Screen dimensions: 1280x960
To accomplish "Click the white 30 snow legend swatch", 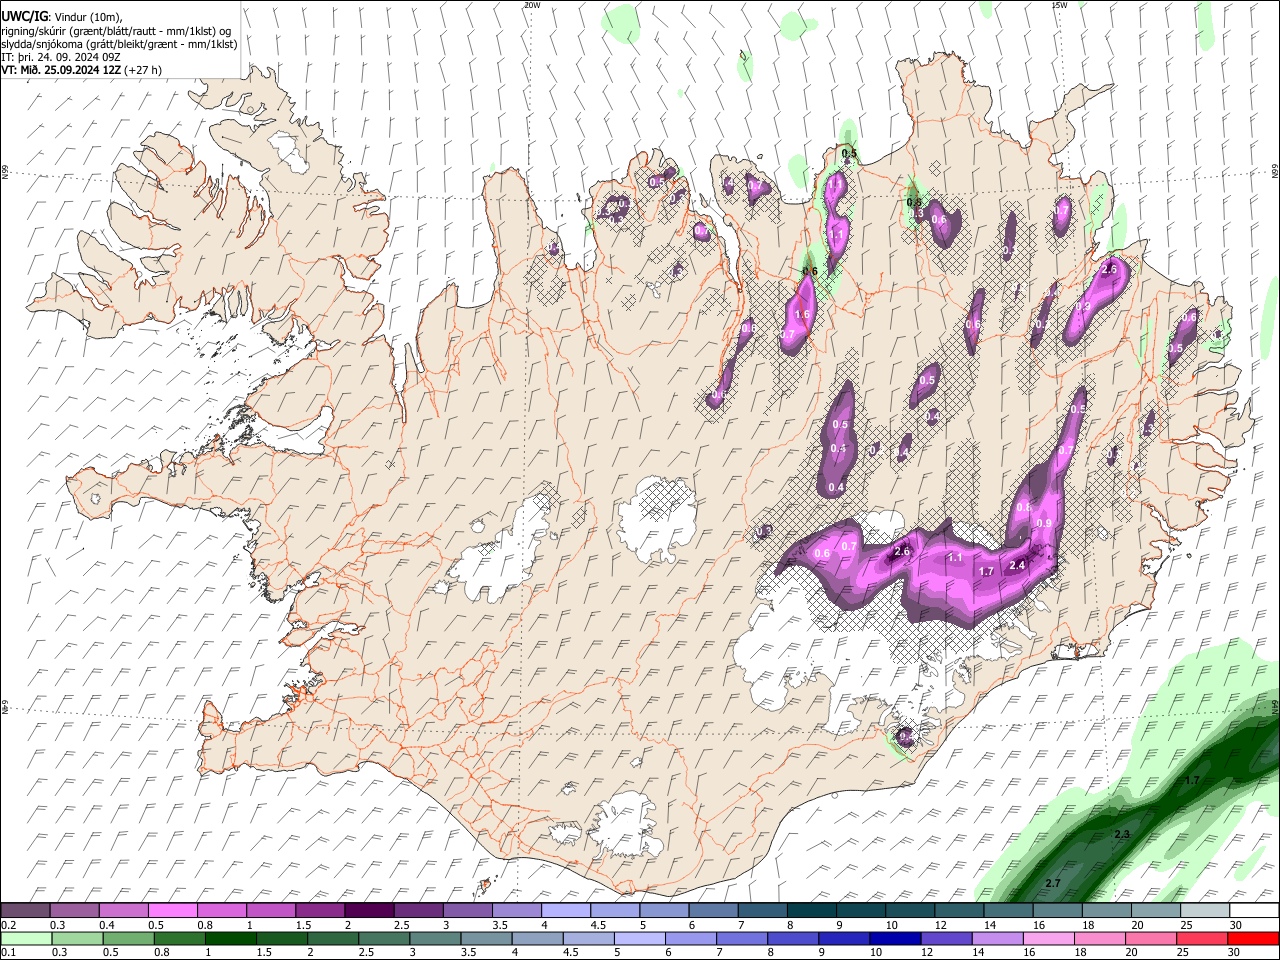I will coord(1255,911).
